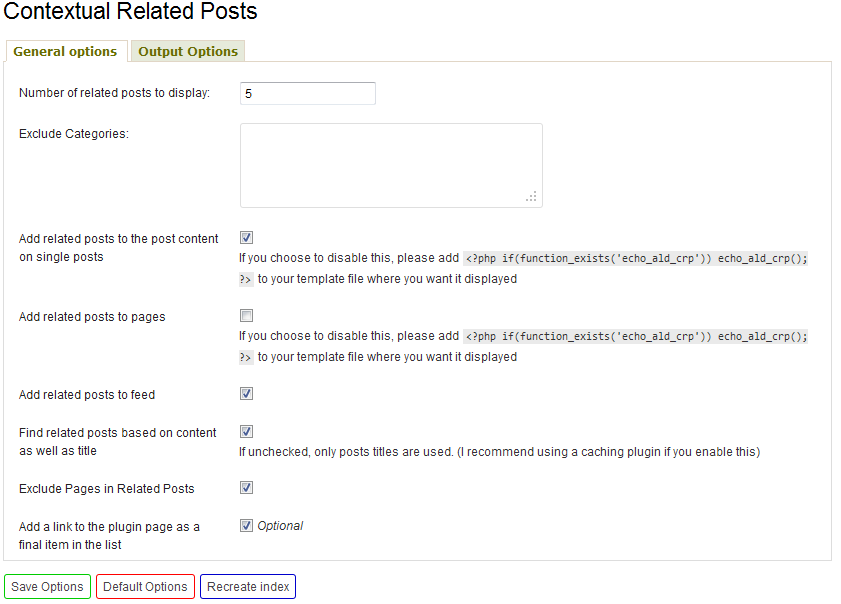Disable the plugin page link checkbox
This screenshot has height=604, width=841.
(246, 526)
